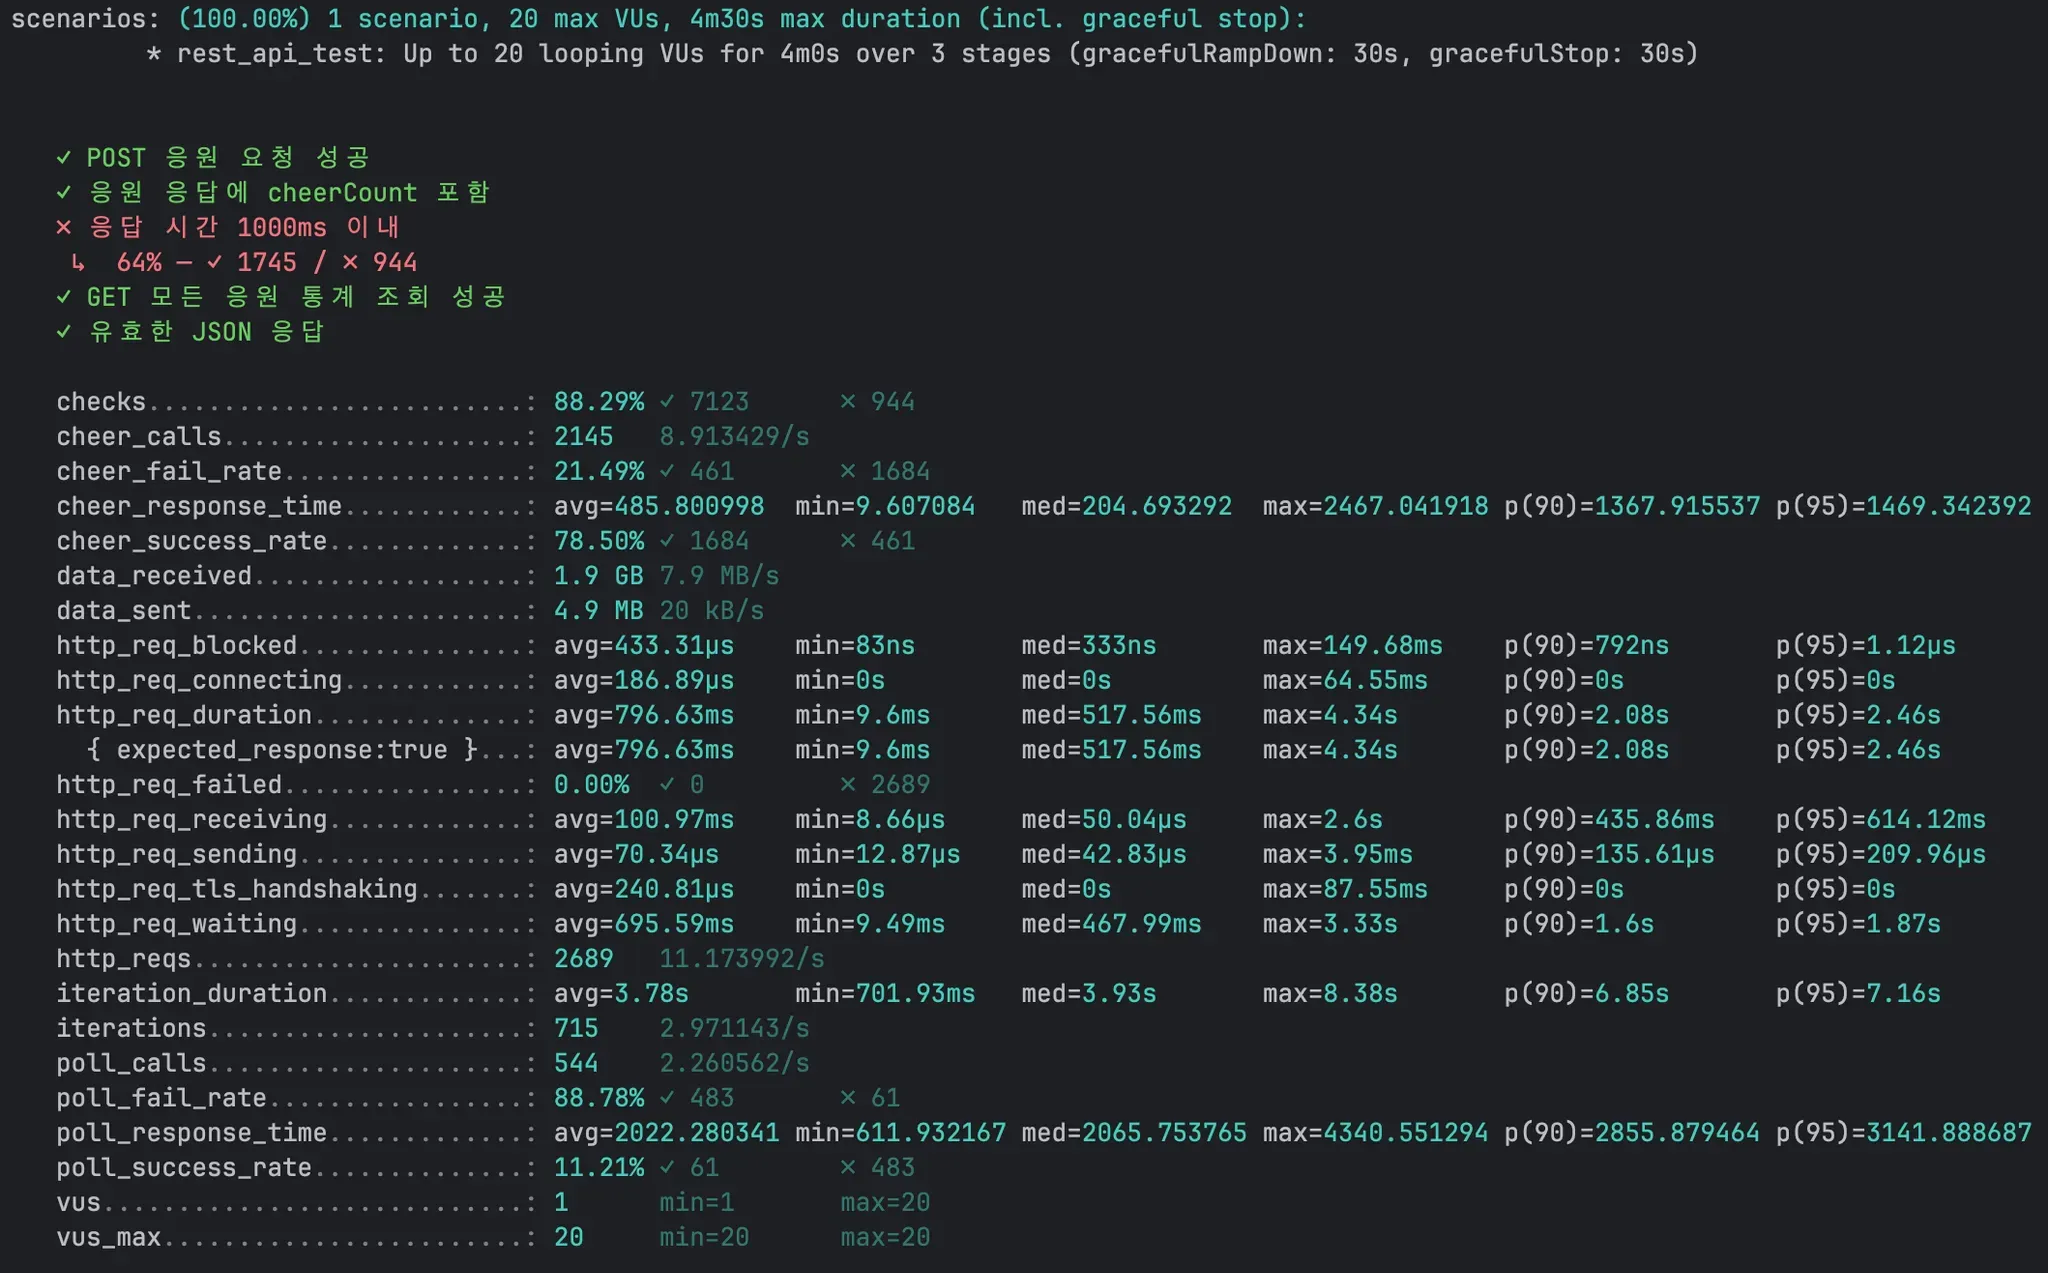This screenshot has height=1273, width=2048.
Task: Click the vus_max metric label
Action: click(x=108, y=1238)
